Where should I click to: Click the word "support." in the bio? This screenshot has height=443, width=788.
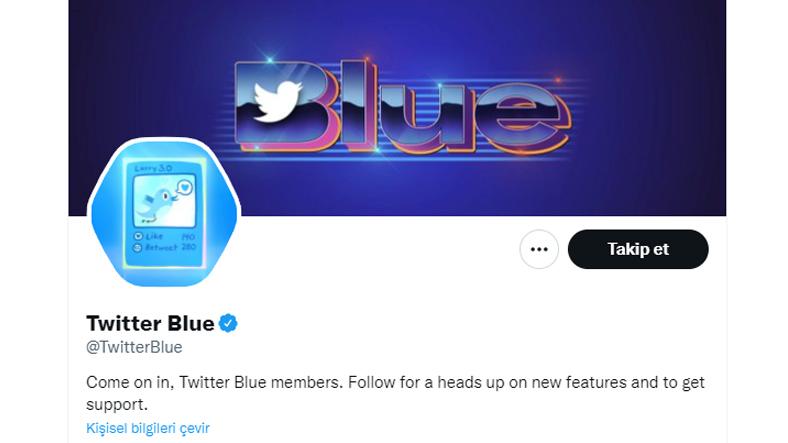tap(117, 405)
